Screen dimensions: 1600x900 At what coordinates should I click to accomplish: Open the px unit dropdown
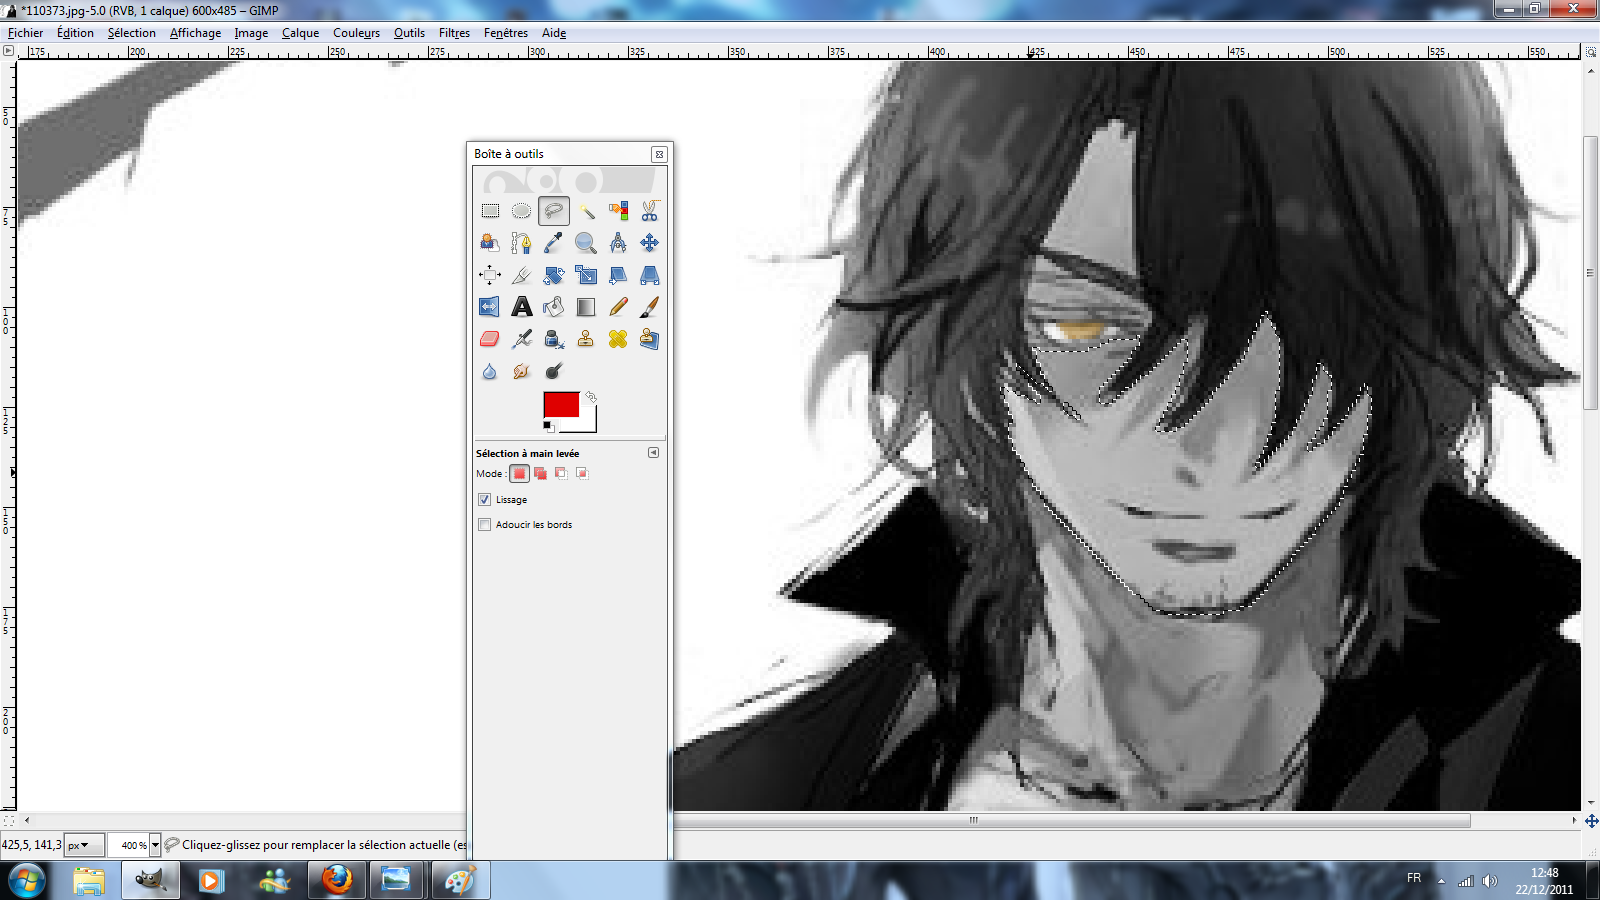coord(84,845)
